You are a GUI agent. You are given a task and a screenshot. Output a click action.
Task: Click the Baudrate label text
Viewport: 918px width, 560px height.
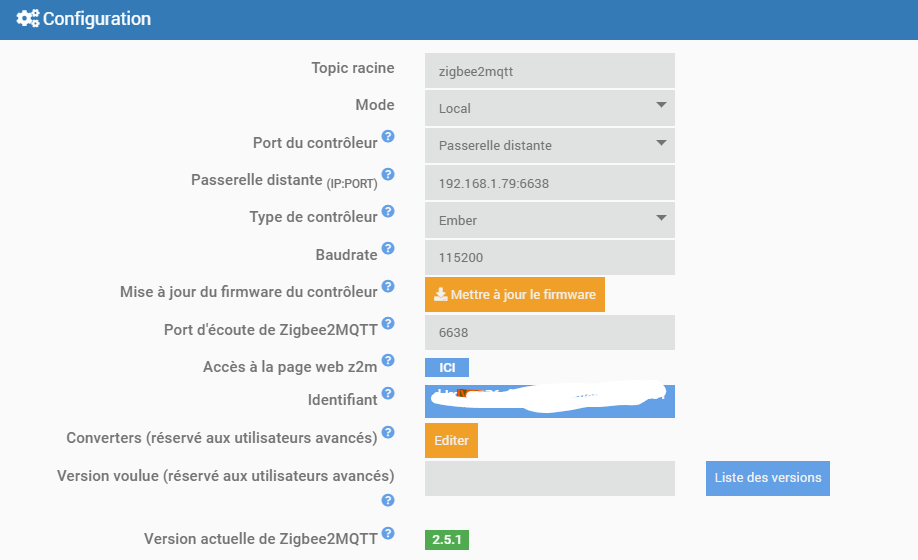pos(346,255)
